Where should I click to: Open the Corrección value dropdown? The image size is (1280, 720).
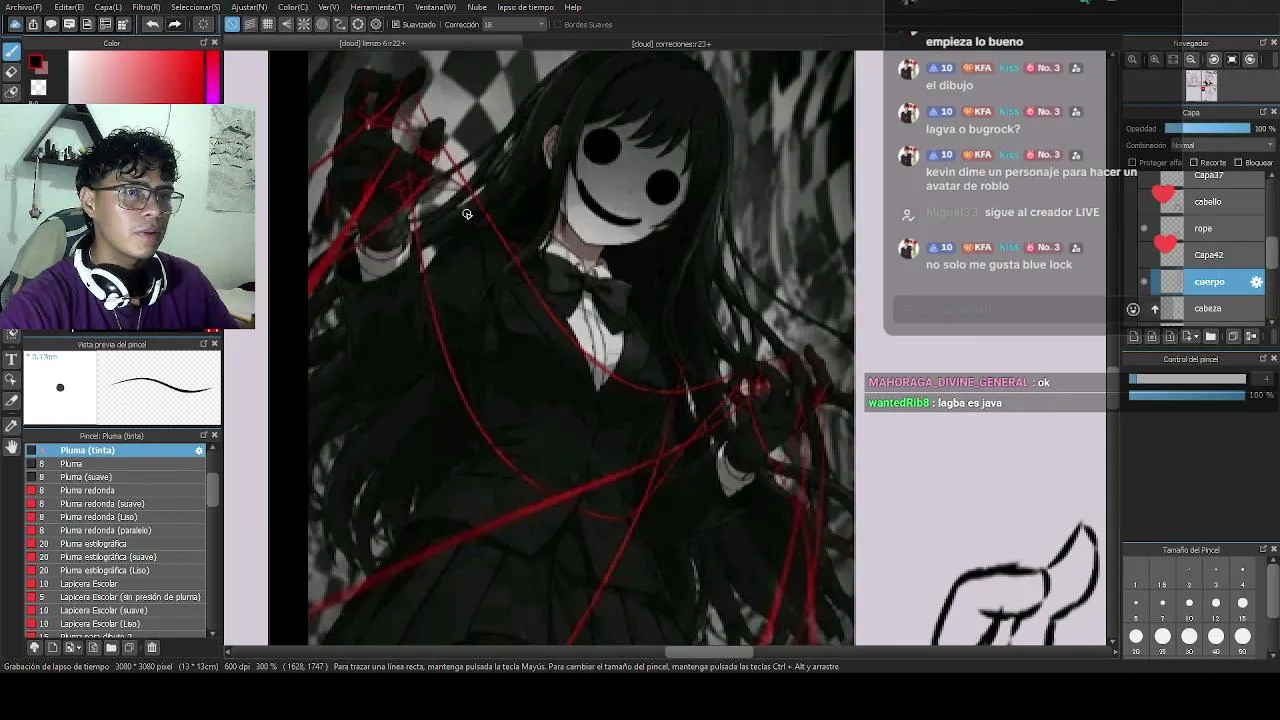coord(514,24)
